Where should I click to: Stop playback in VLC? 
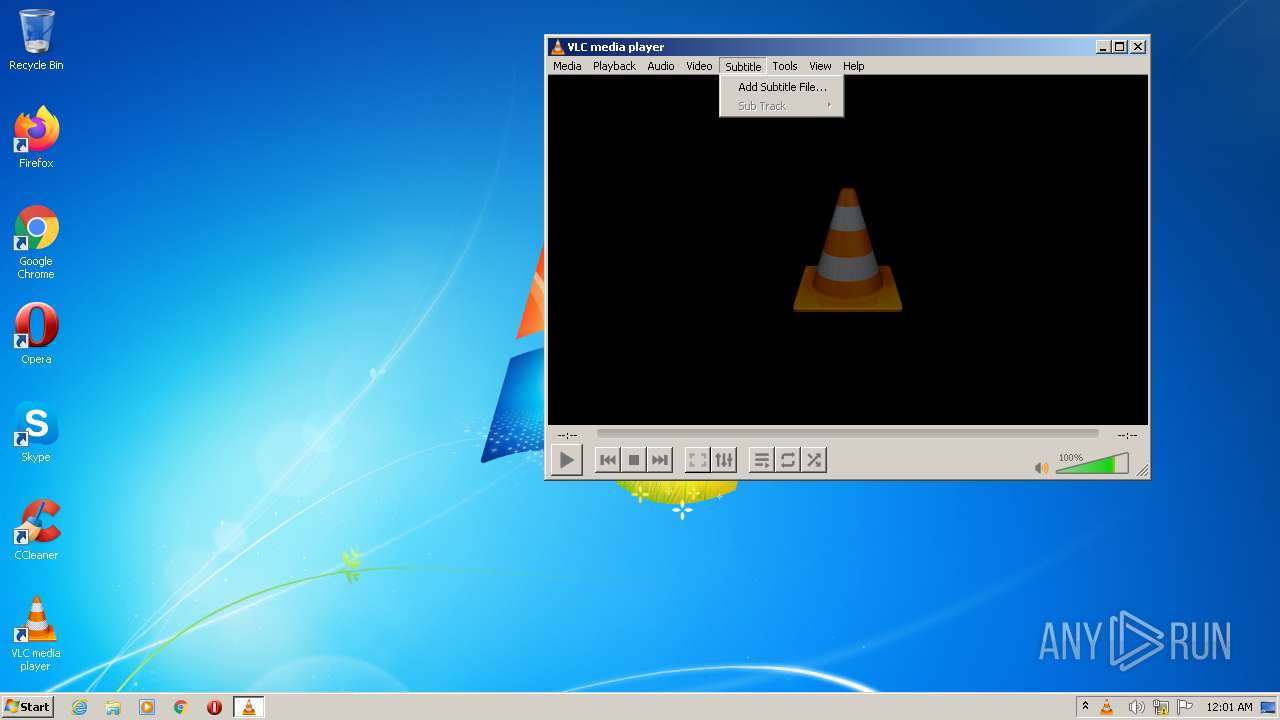pyautogui.click(x=633, y=460)
